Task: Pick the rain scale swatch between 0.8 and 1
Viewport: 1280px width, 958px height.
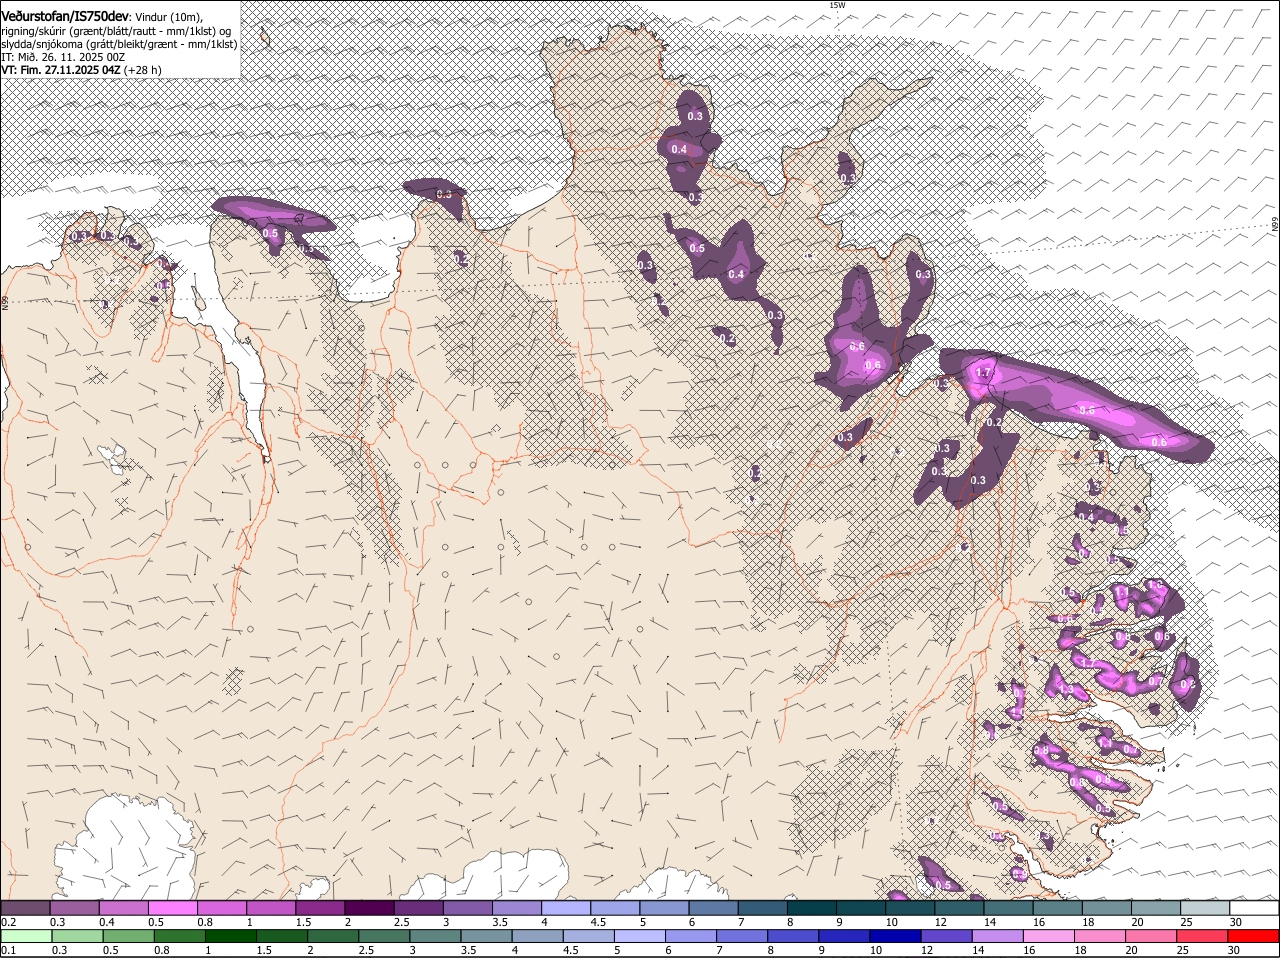Action: pyautogui.click(x=180, y=936)
